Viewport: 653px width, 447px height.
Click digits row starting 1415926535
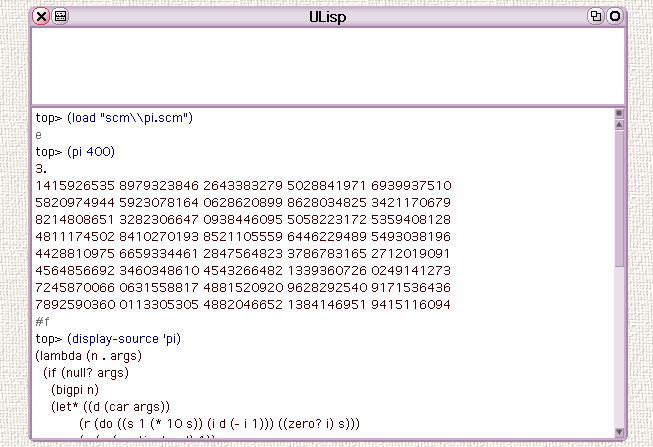[x=243, y=185]
